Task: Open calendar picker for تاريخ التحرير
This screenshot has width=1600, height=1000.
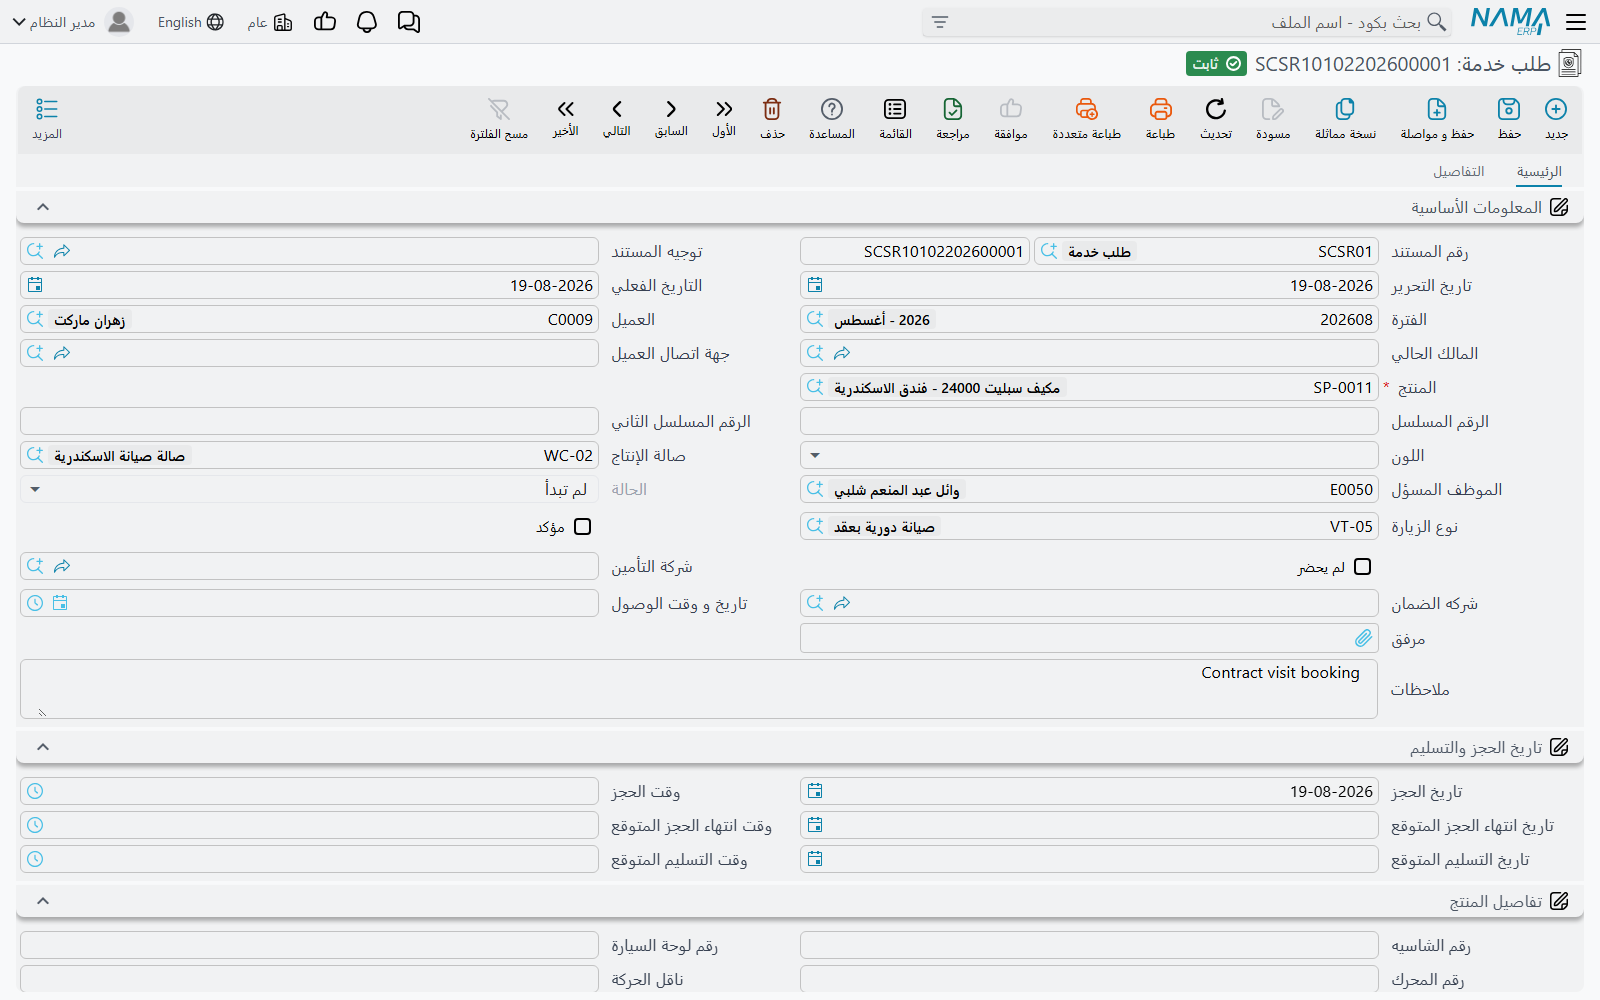Action: [815, 286]
